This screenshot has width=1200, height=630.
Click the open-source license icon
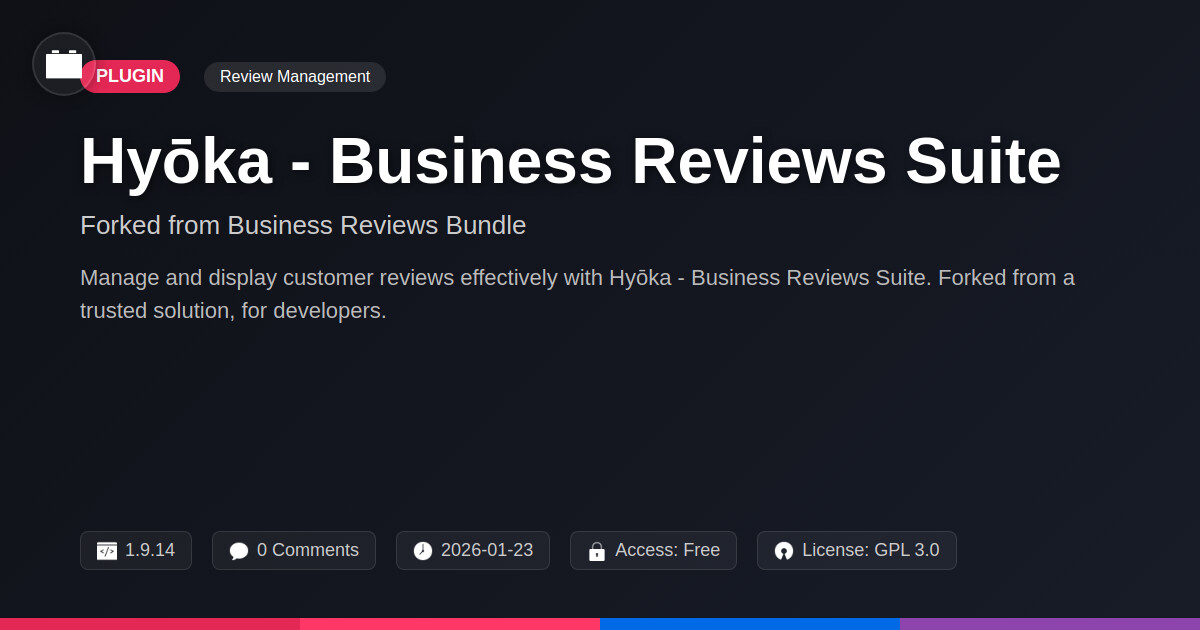[x=784, y=551]
